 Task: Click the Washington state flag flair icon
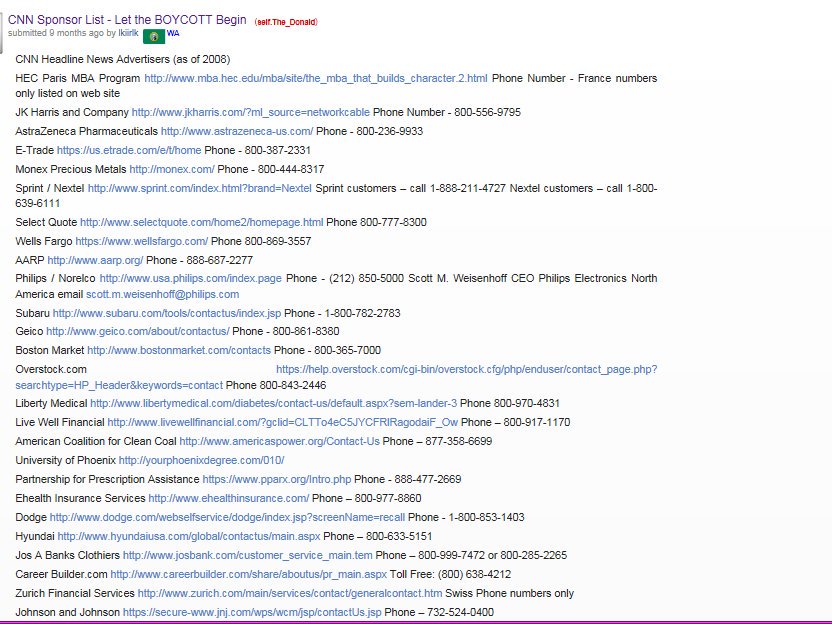154,36
